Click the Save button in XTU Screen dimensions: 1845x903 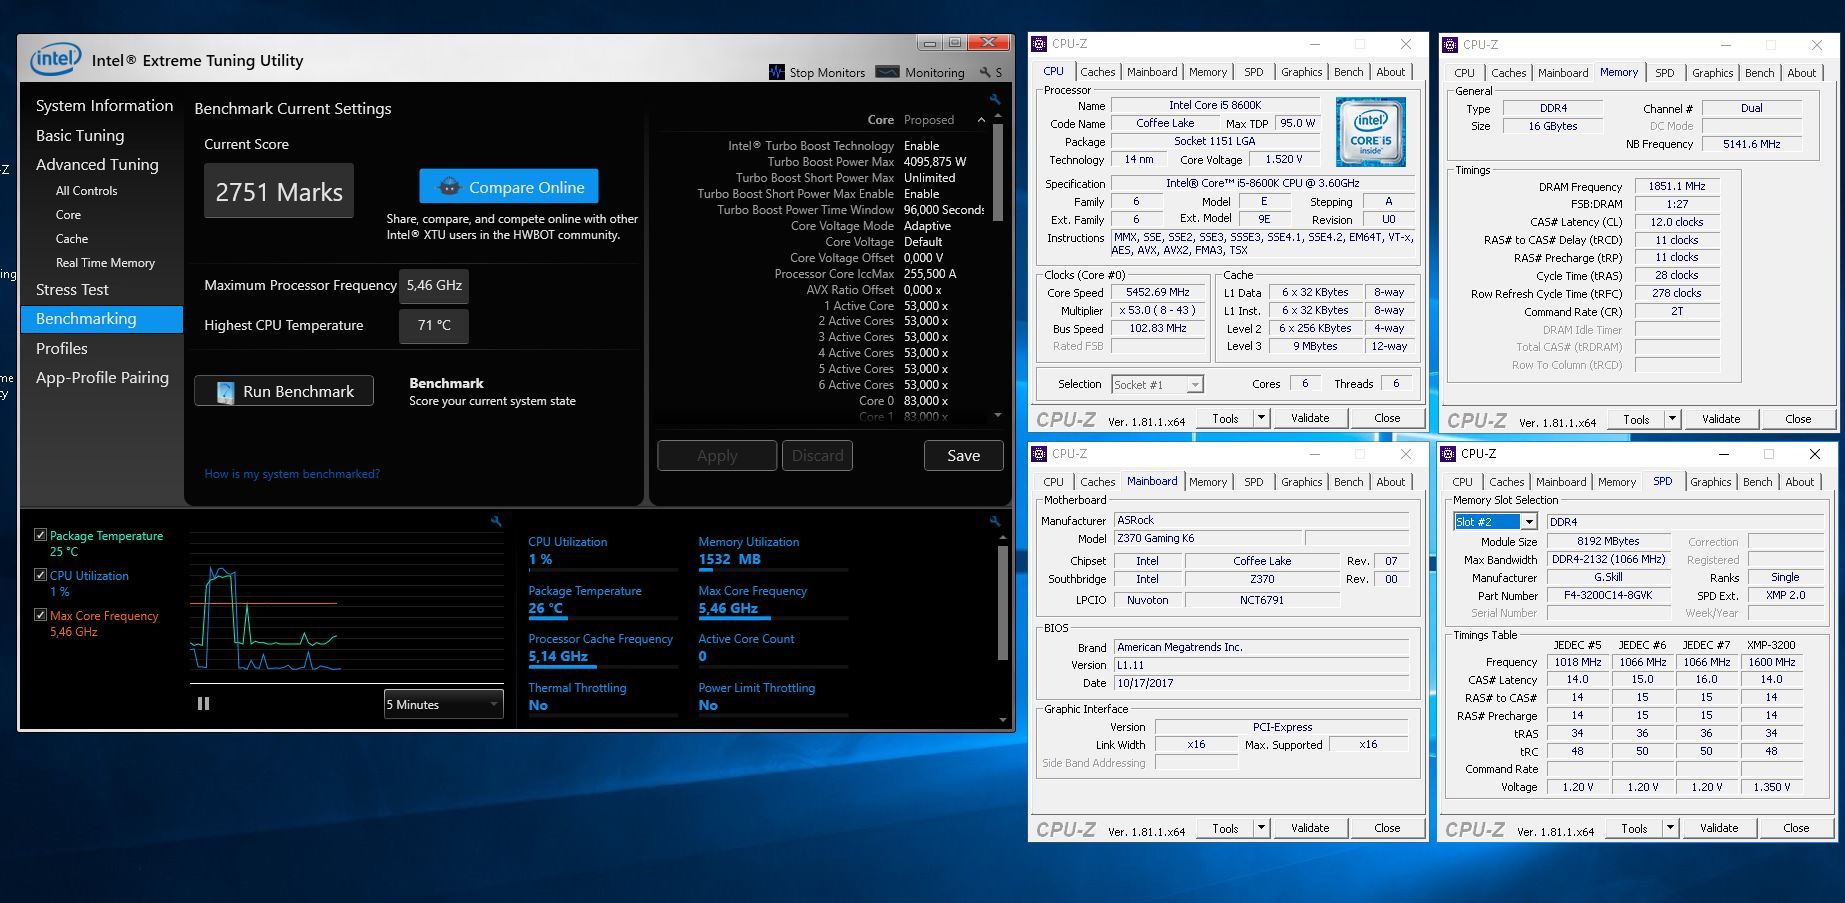[x=964, y=455]
